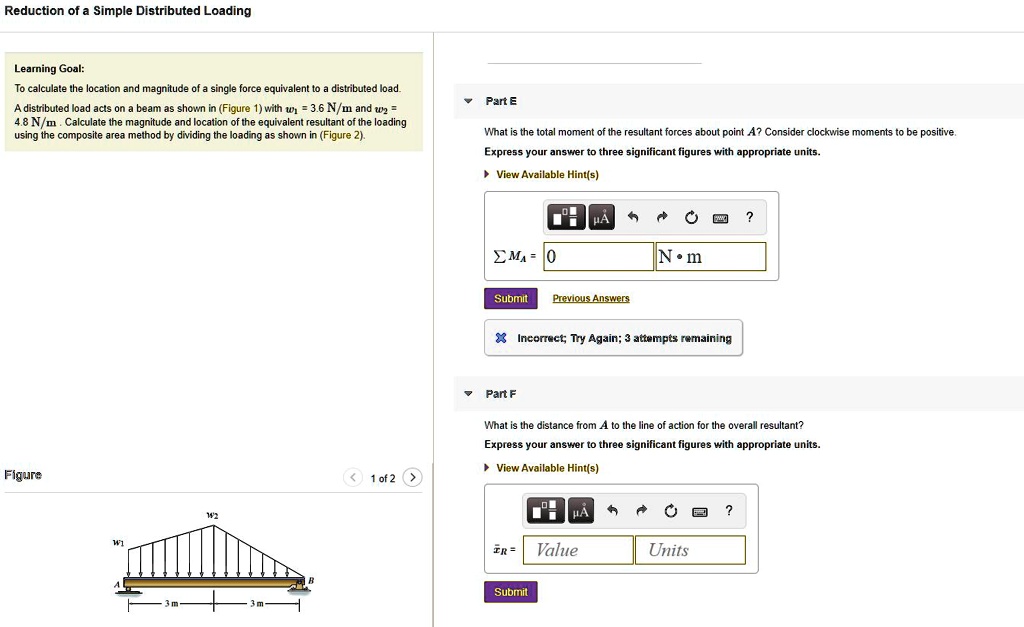Viewport: 1024px width, 627px height.
Task: Collapse the Part E section
Action: (x=467, y=100)
